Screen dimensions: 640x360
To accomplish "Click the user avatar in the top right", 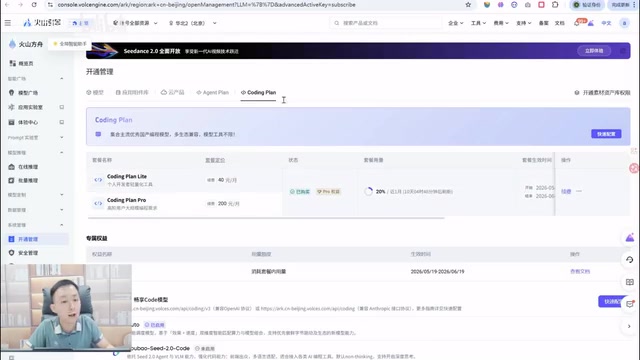I will 624,23.
